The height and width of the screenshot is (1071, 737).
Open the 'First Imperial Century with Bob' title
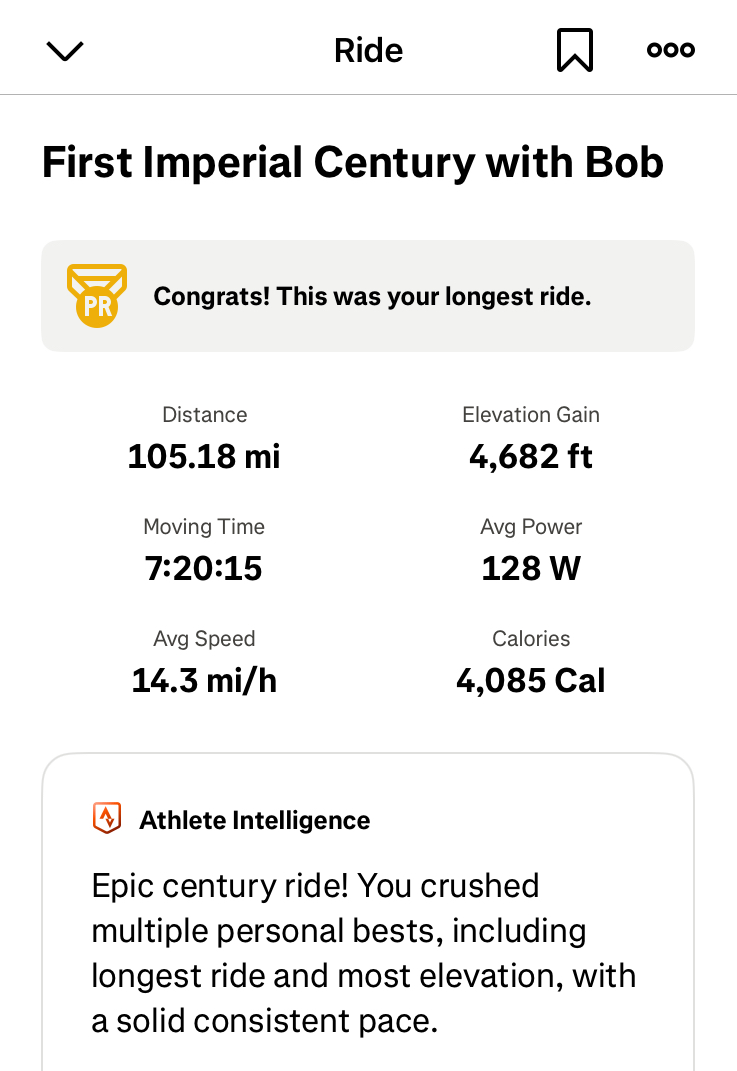tap(352, 163)
